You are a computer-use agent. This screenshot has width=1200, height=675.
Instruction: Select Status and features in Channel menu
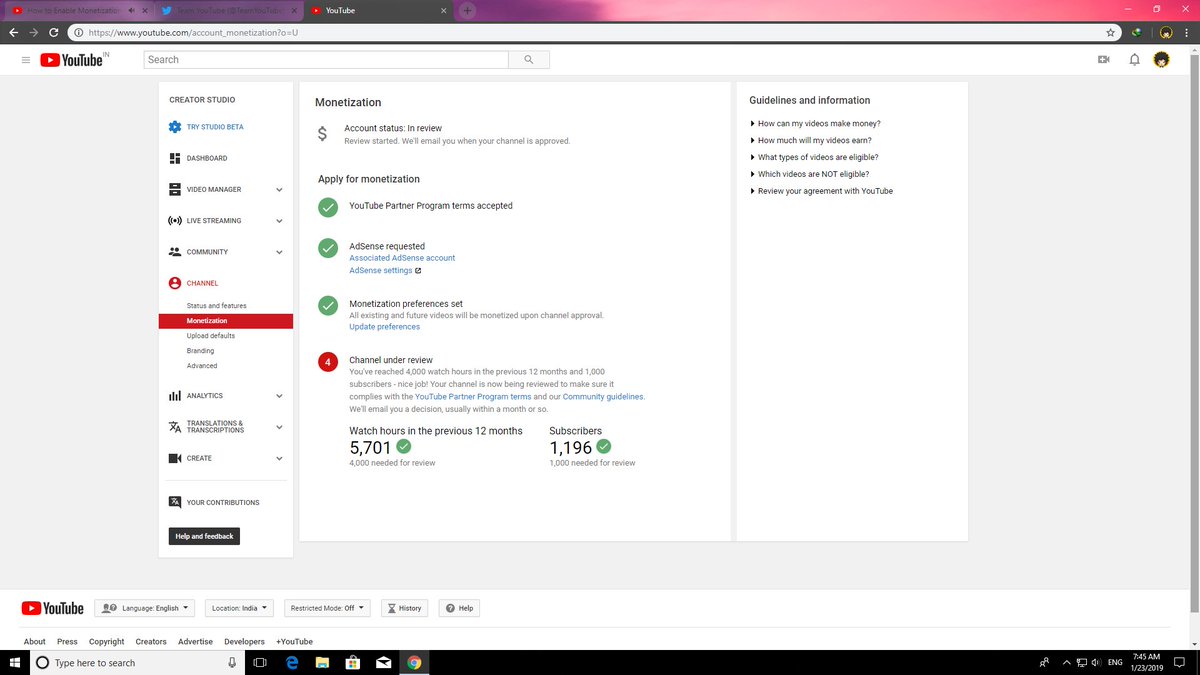216,305
